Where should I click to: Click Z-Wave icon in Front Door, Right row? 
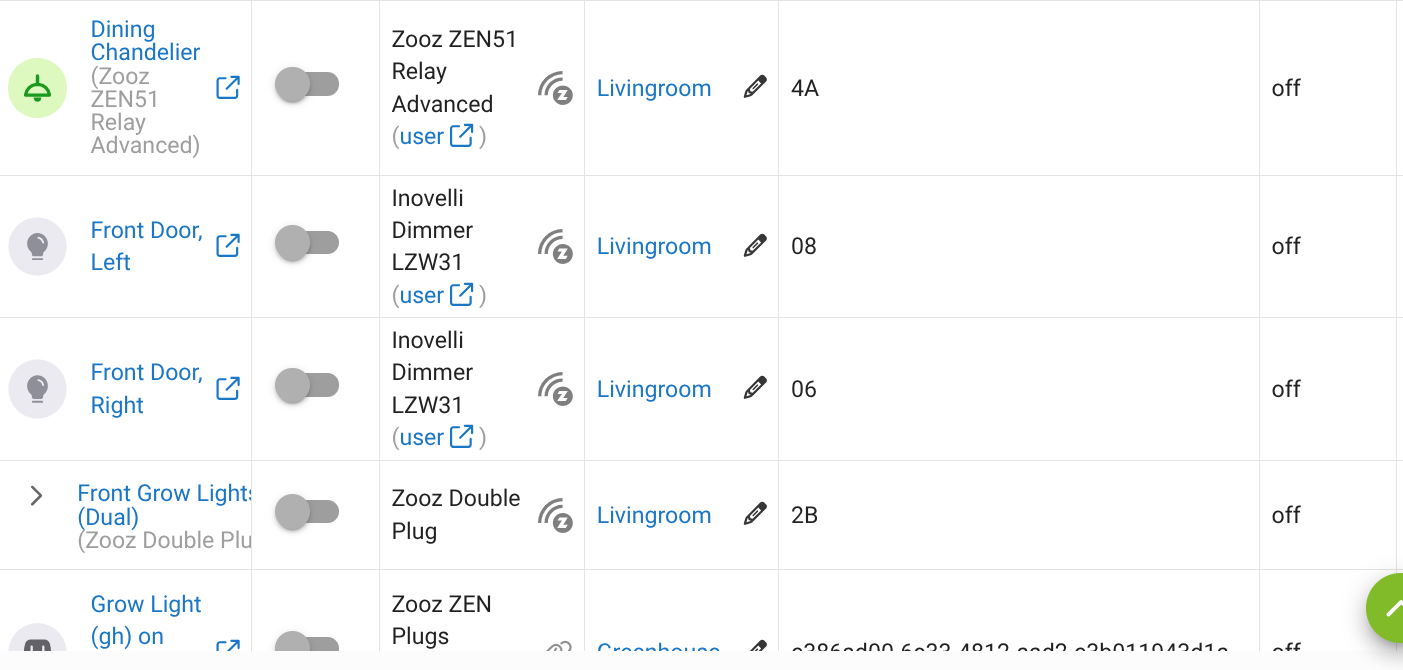click(555, 389)
